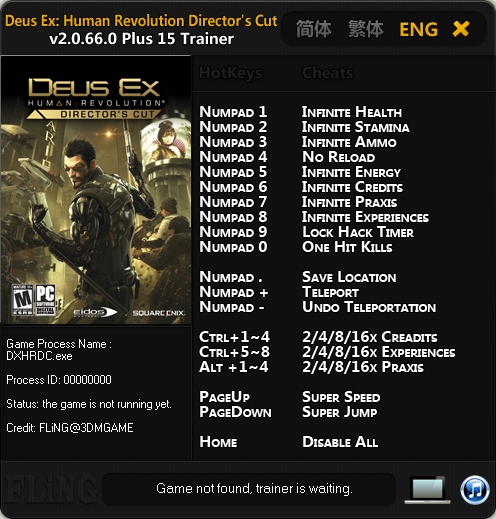Toggle the No Reload cheat
Screen dimensions: 496x519
(339, 157)
